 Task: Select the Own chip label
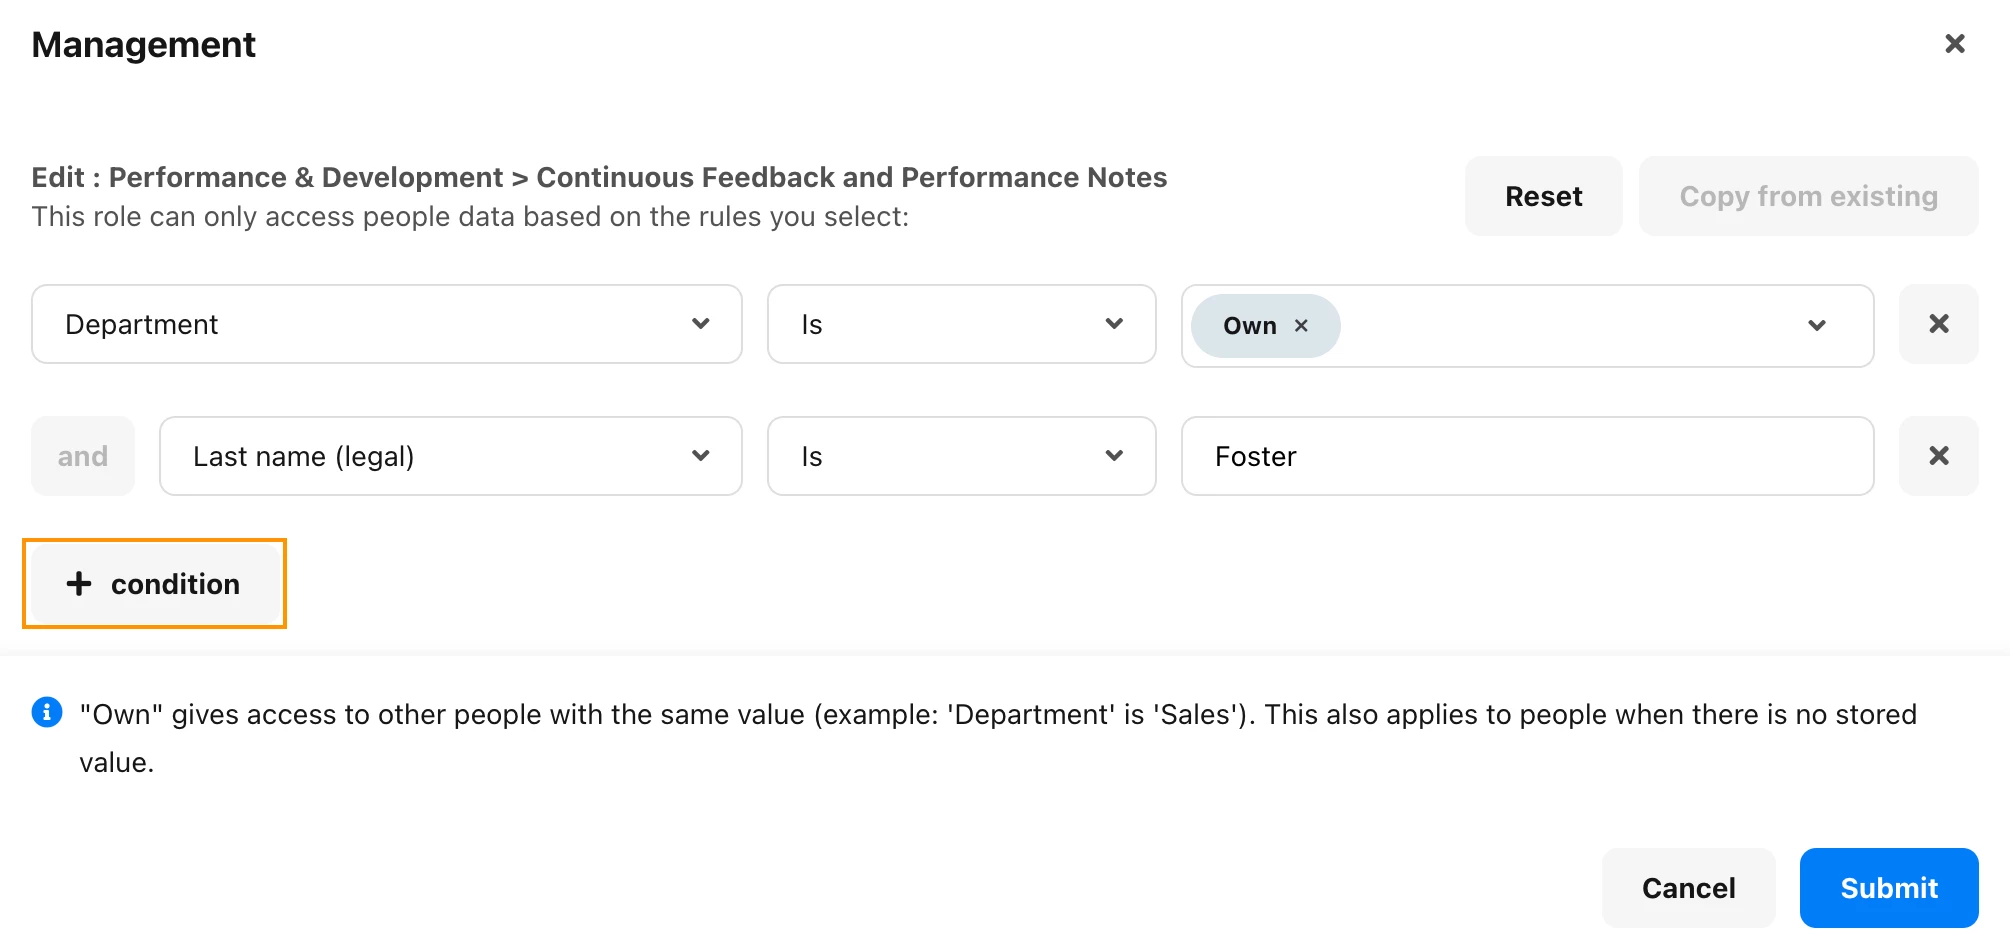1250,326
